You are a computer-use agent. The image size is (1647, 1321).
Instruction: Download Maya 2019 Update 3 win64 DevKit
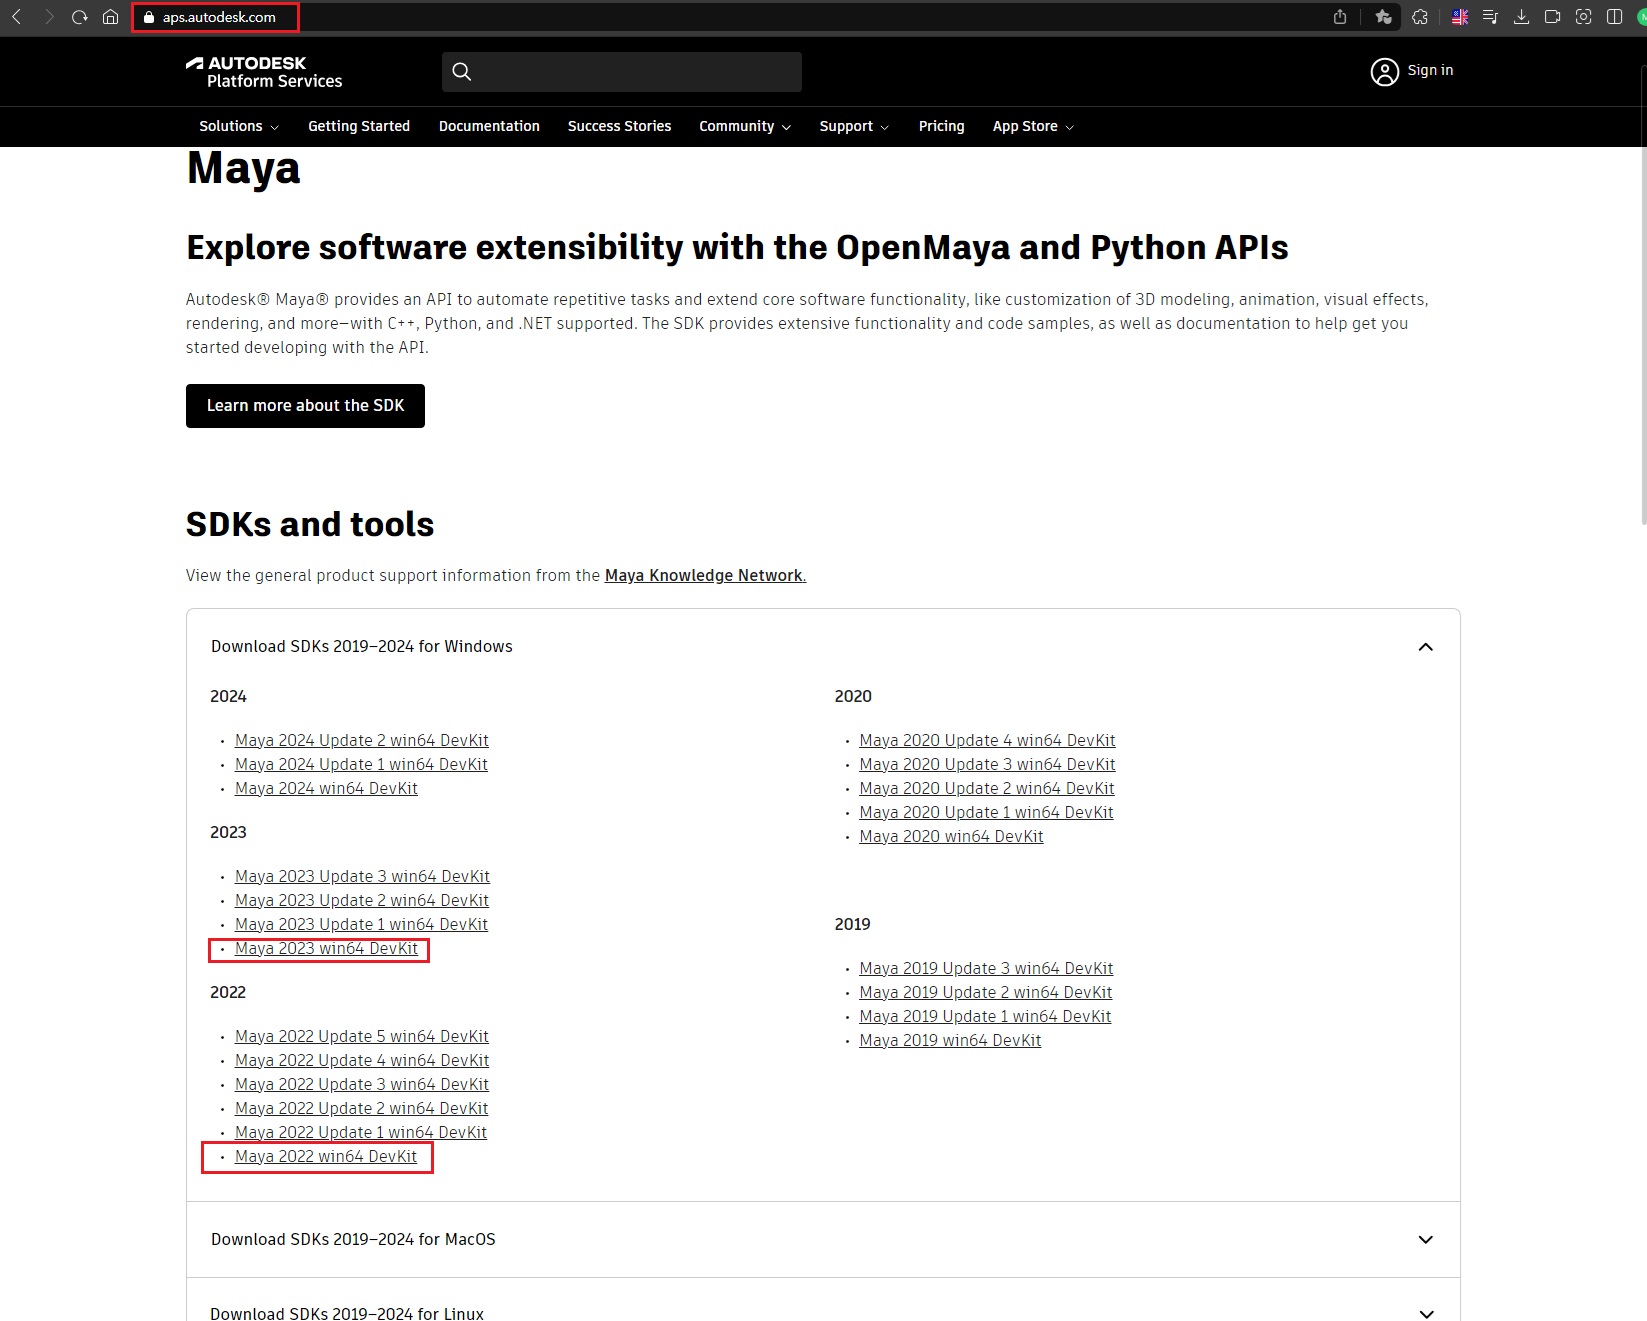(986, 969)
